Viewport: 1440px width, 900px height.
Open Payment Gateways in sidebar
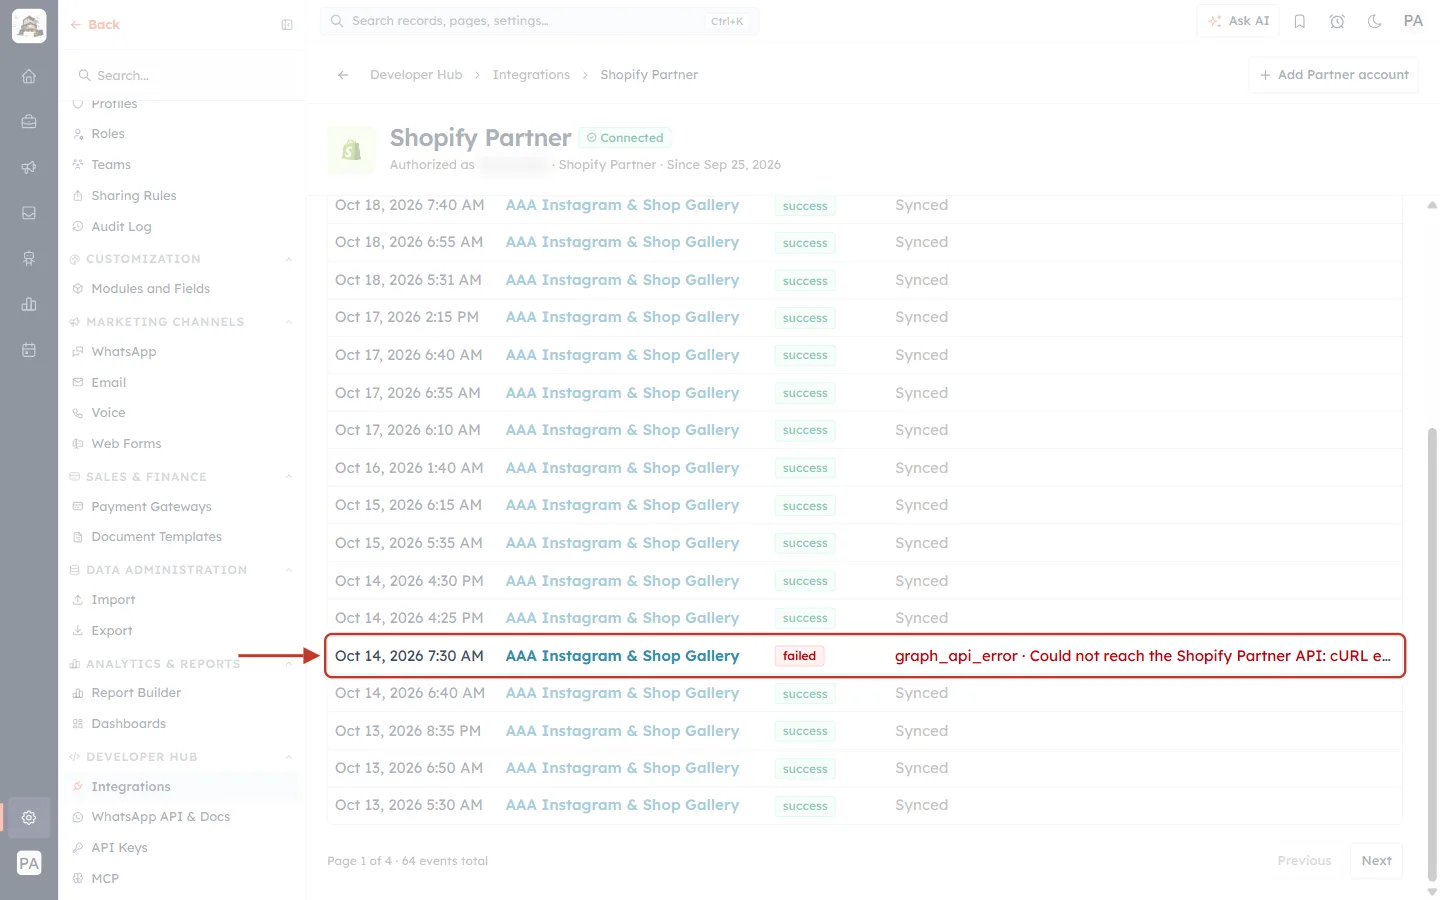coord(151,507)
